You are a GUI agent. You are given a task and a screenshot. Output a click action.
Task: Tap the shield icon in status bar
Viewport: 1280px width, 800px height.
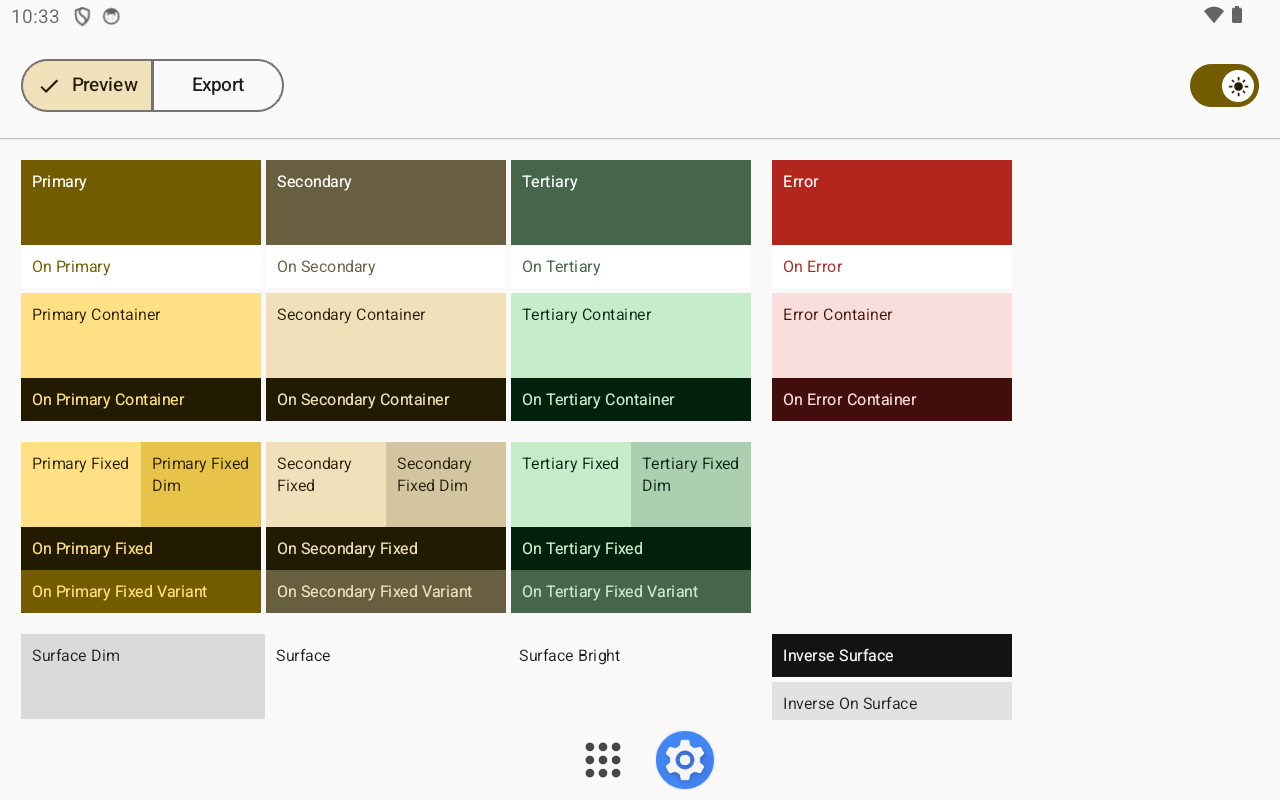pyautogui.click(x=83, y=16)
